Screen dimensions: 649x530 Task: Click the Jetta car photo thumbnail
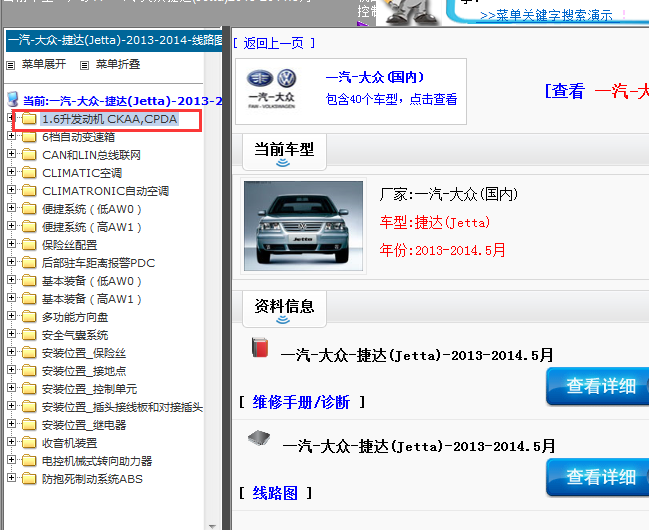(303, 226)
